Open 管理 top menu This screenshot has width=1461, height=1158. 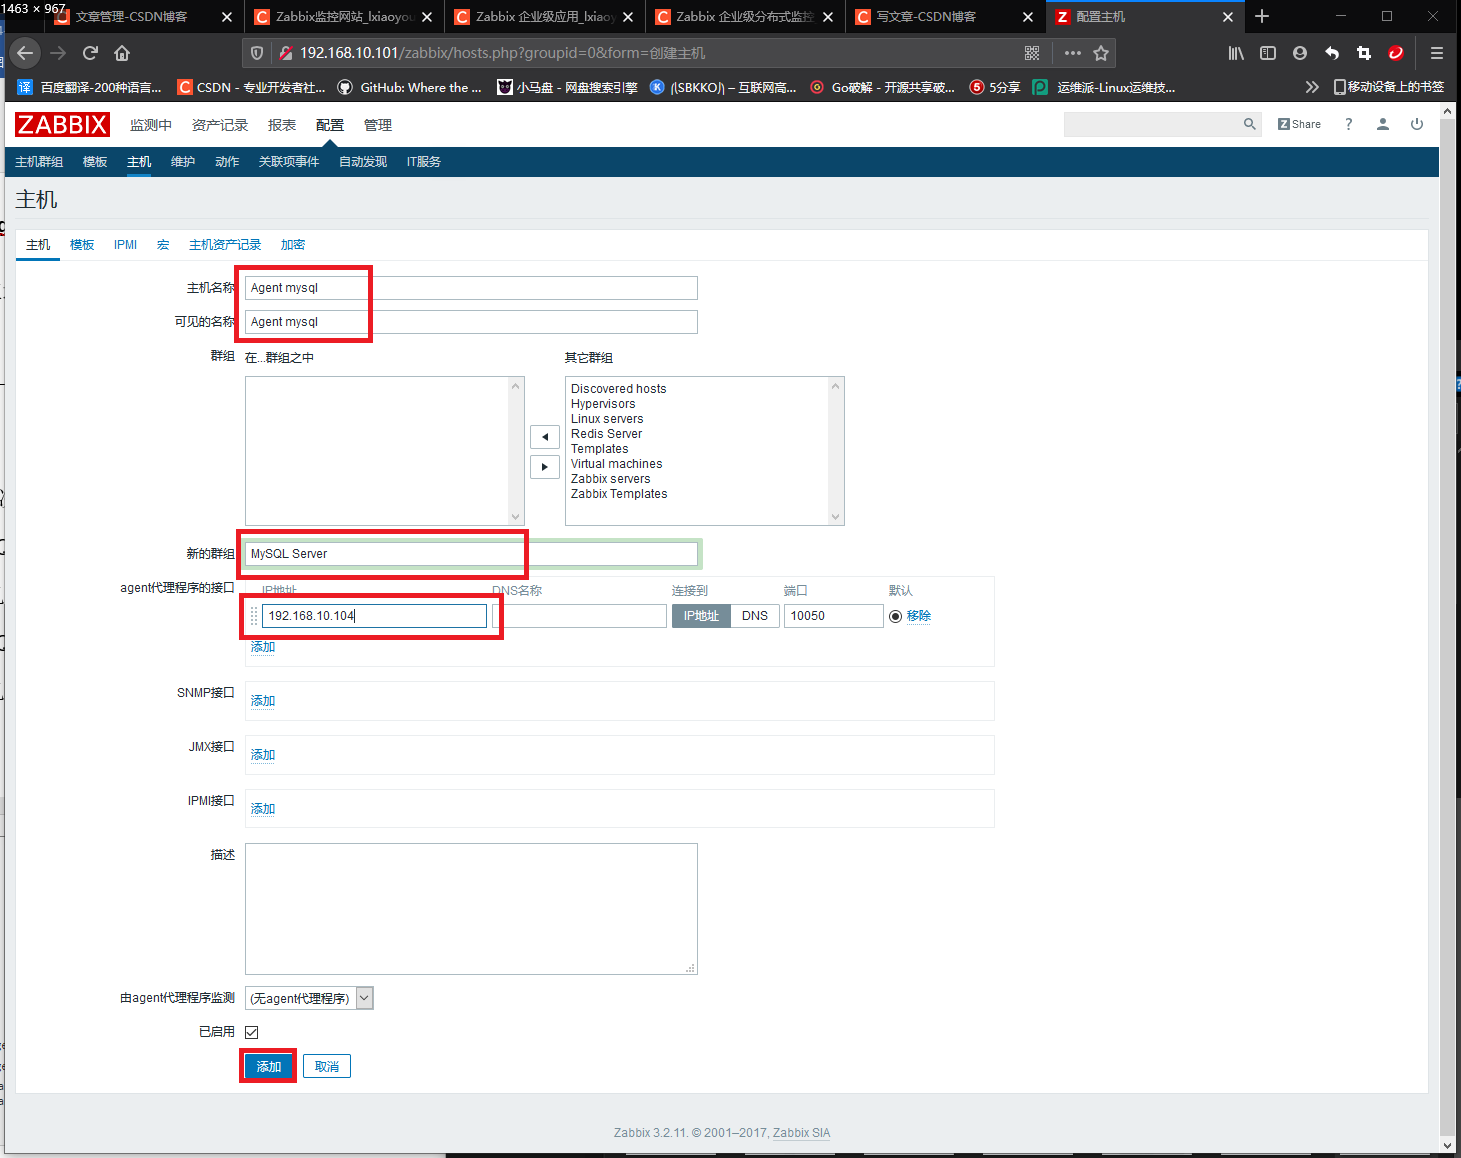[378, 125]
